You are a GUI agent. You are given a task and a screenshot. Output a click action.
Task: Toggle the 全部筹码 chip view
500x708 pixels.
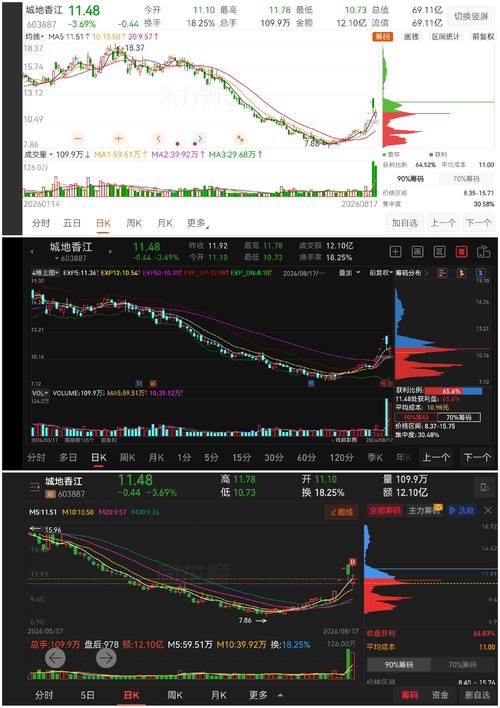click(x=385, y=511)
